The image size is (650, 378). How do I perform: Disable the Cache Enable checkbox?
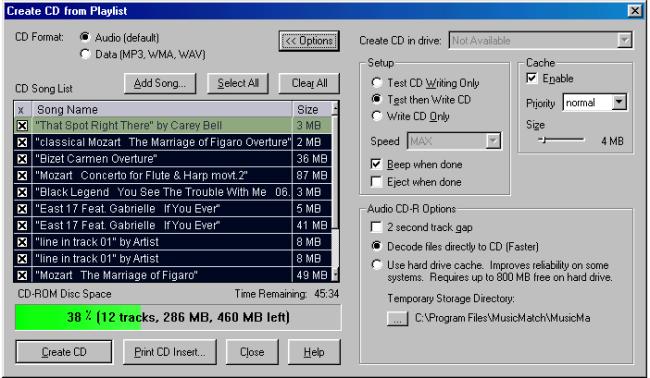(x=531, y=78)
